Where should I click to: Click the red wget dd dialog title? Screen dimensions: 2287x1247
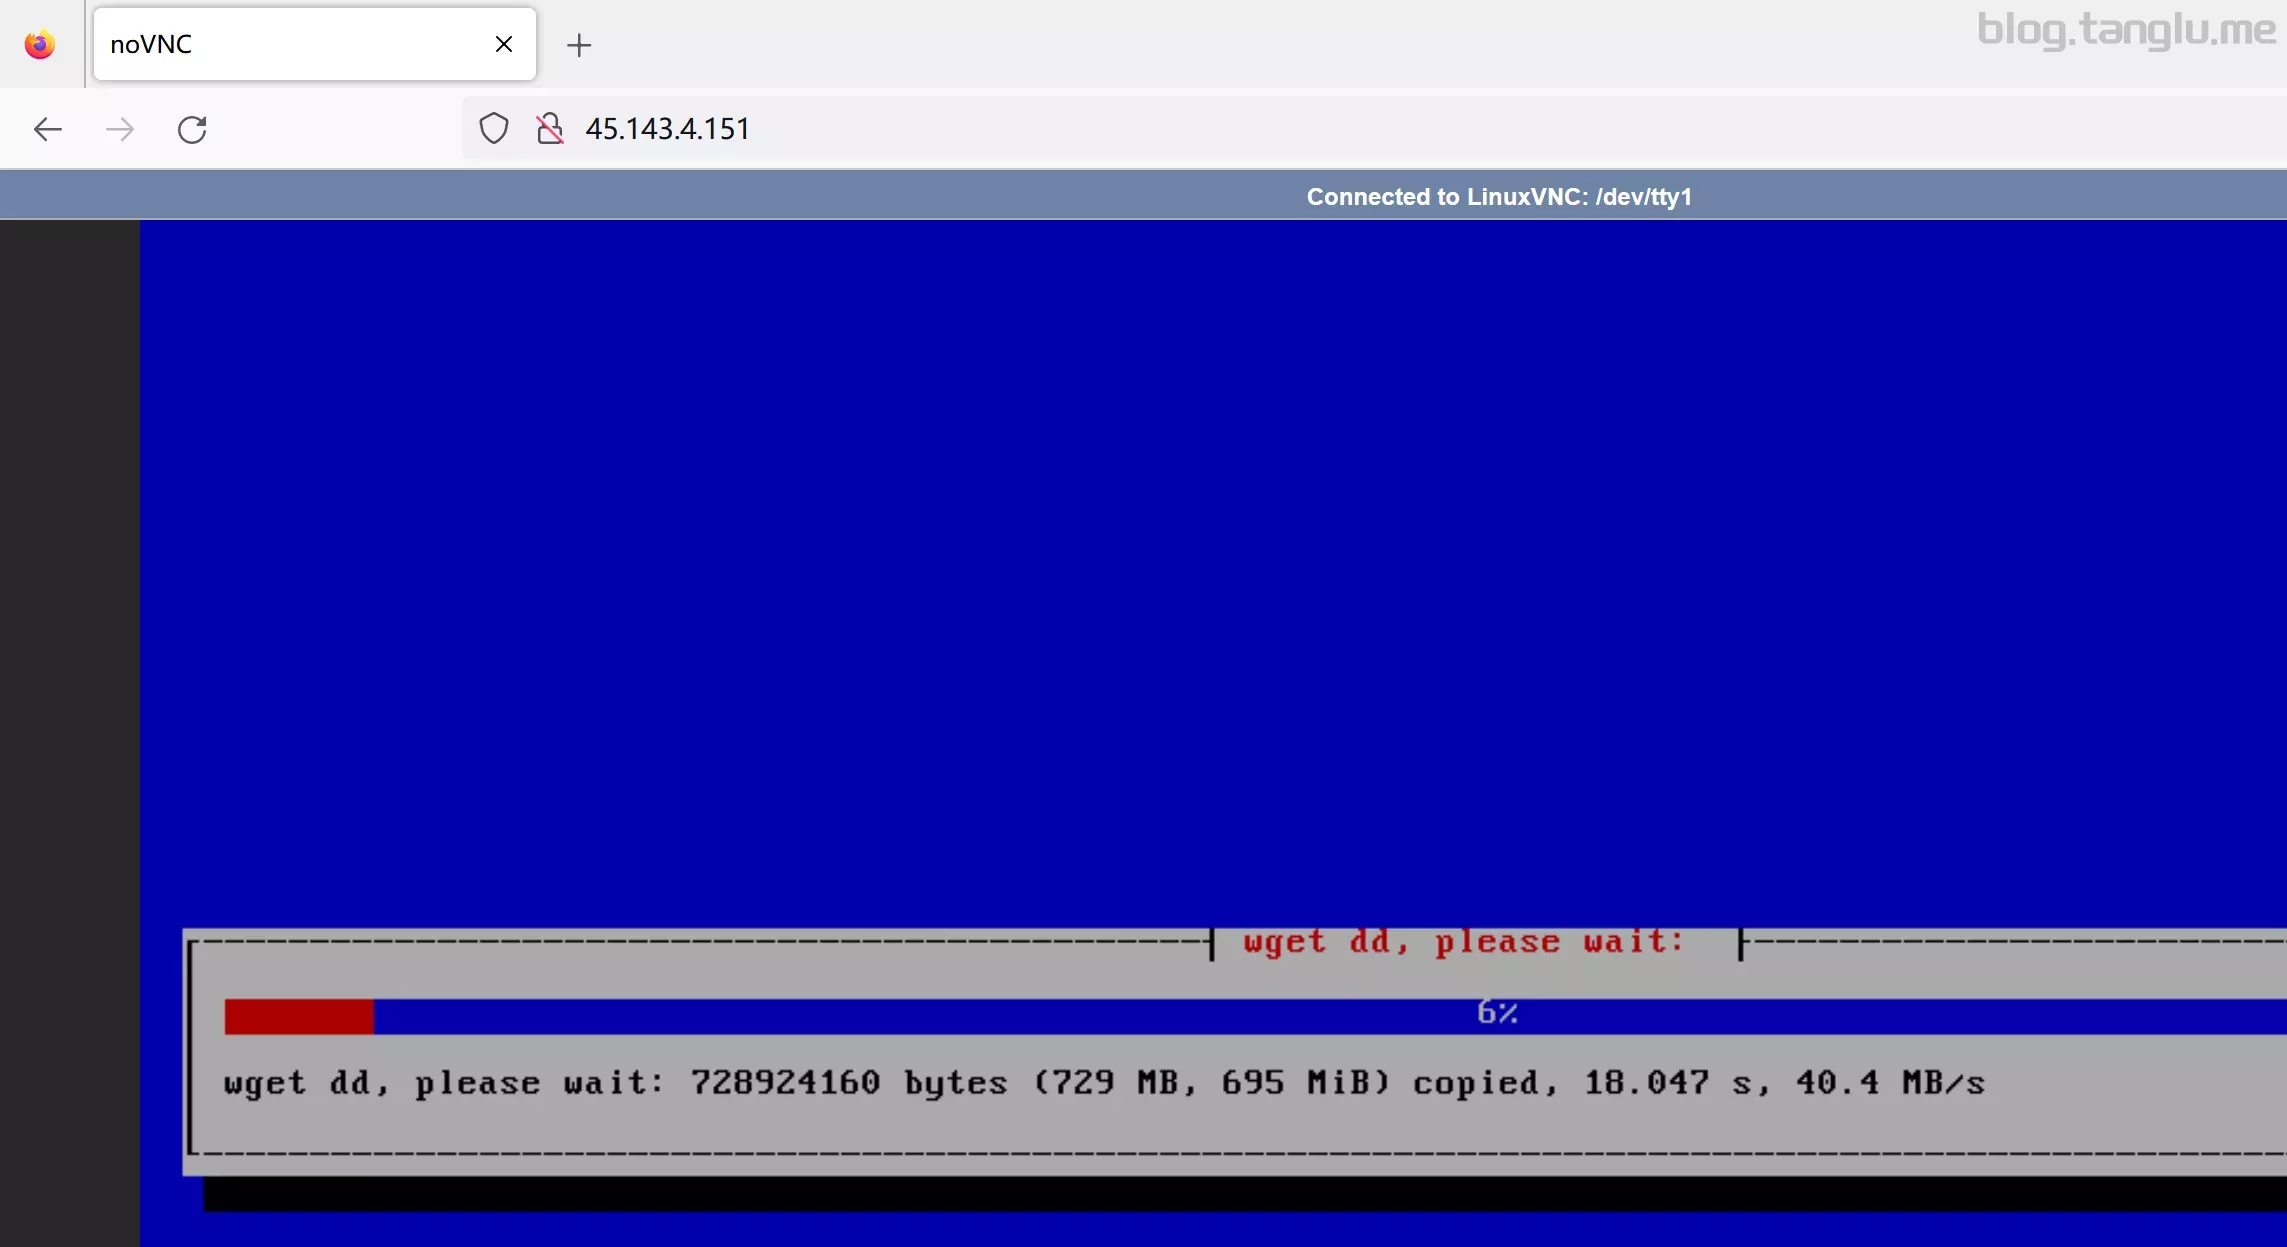click(x=1464, y=942)
